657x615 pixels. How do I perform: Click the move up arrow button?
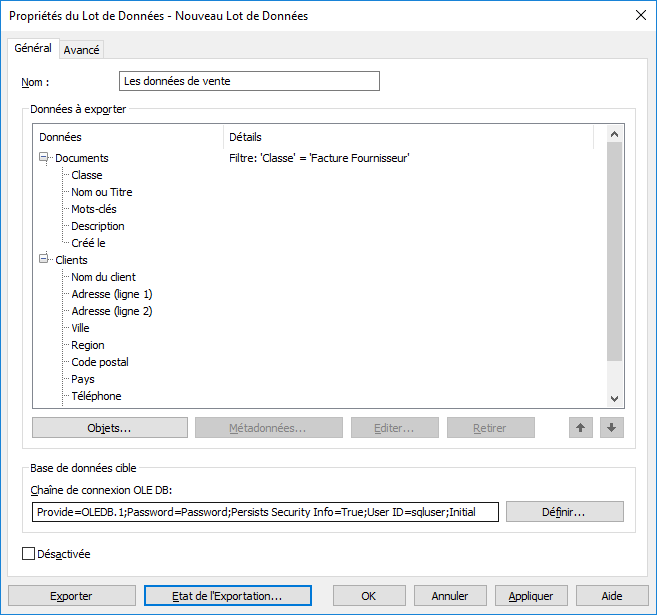click(x=580, y=428)
